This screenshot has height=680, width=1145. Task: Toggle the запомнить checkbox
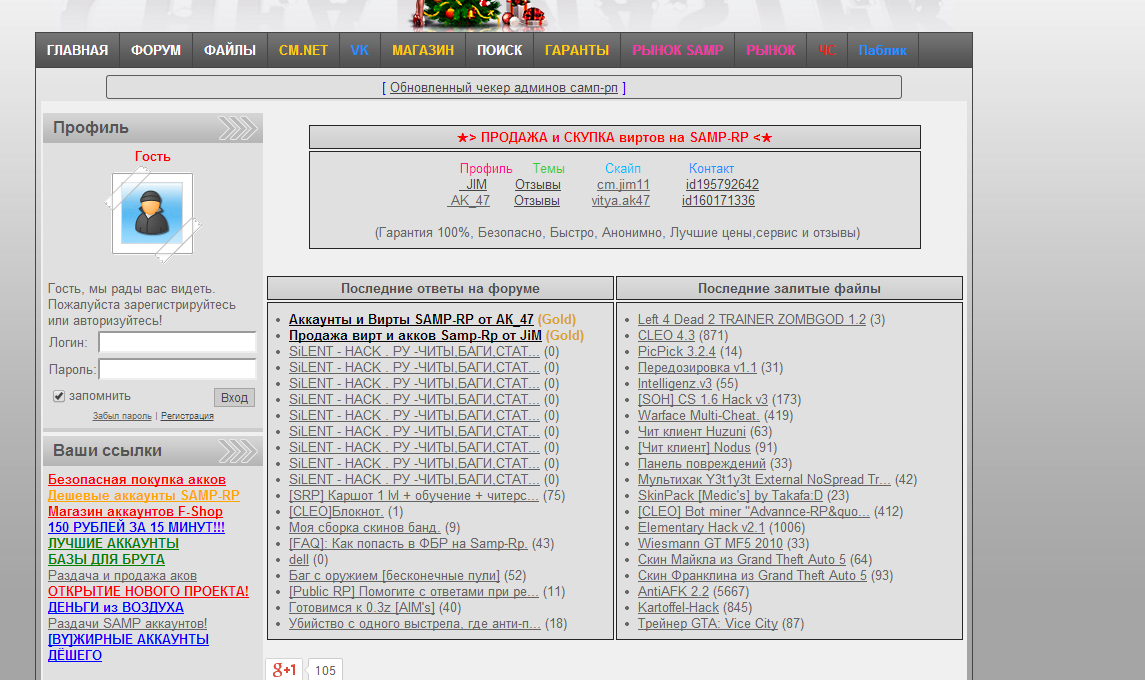coord(59,396)
